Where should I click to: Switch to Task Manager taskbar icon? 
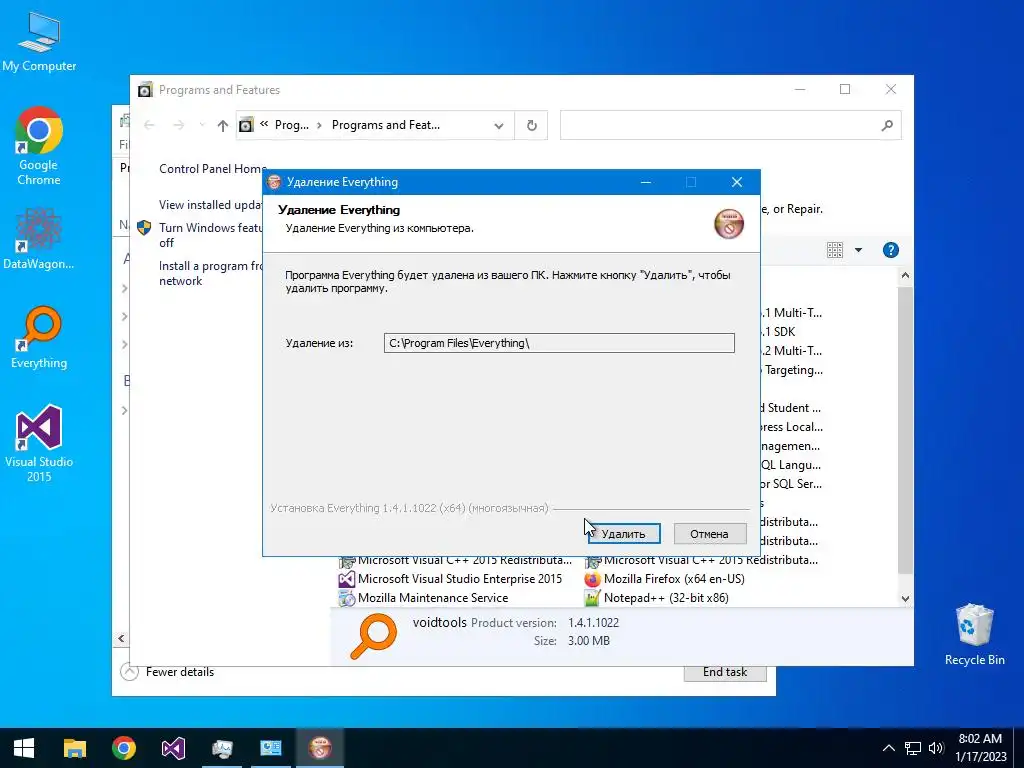point(222,748)
